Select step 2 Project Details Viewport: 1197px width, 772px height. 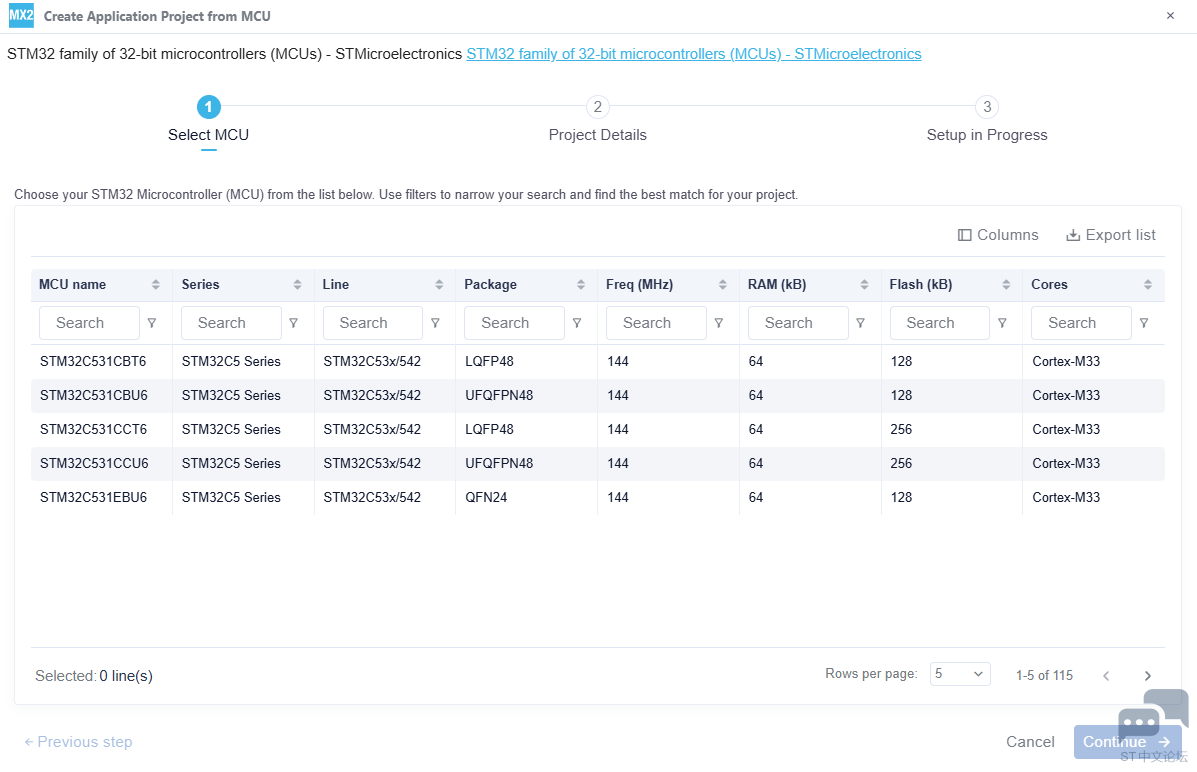[x=597, y=107]
